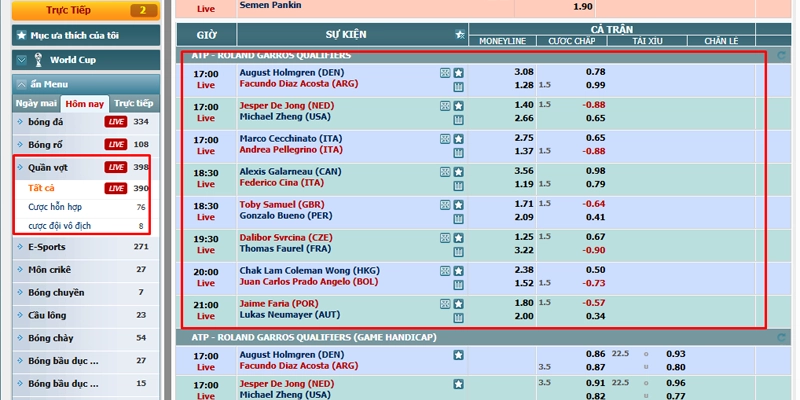Viewport: 800px width, 400px height.
Task: Click the favorites star in SỰ KIỆN header
Action: tap(460, 35)
